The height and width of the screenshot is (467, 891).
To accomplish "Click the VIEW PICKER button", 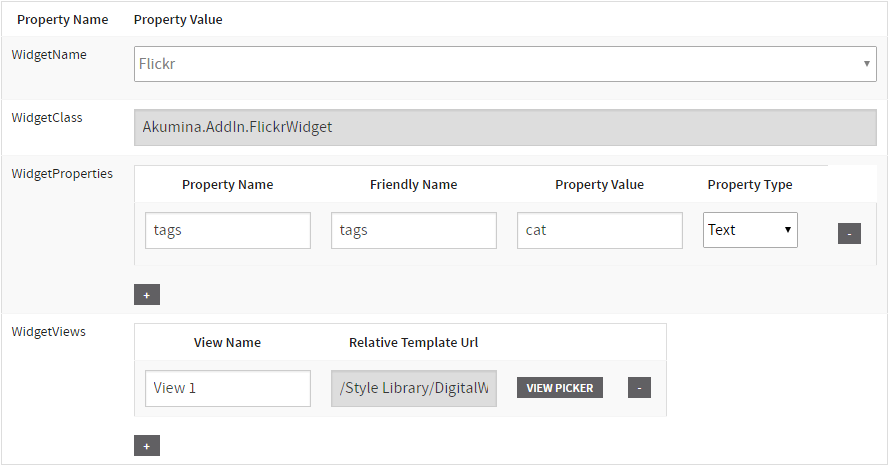I will coord(560,388).
